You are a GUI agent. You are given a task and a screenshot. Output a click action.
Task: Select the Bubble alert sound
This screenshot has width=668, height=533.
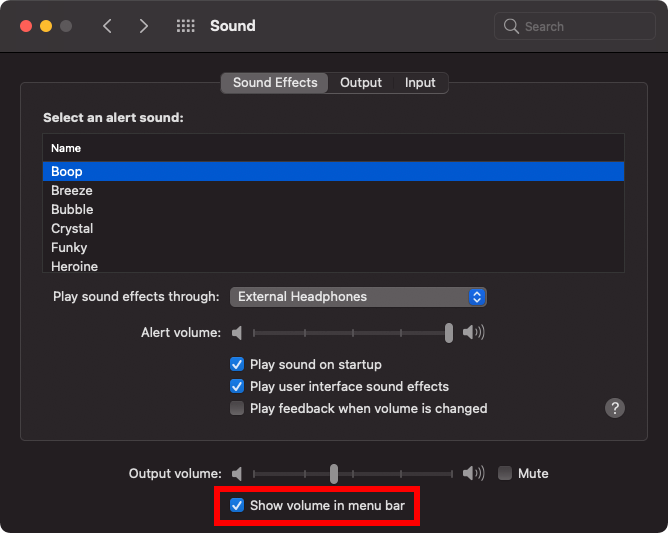click(334, 210)
